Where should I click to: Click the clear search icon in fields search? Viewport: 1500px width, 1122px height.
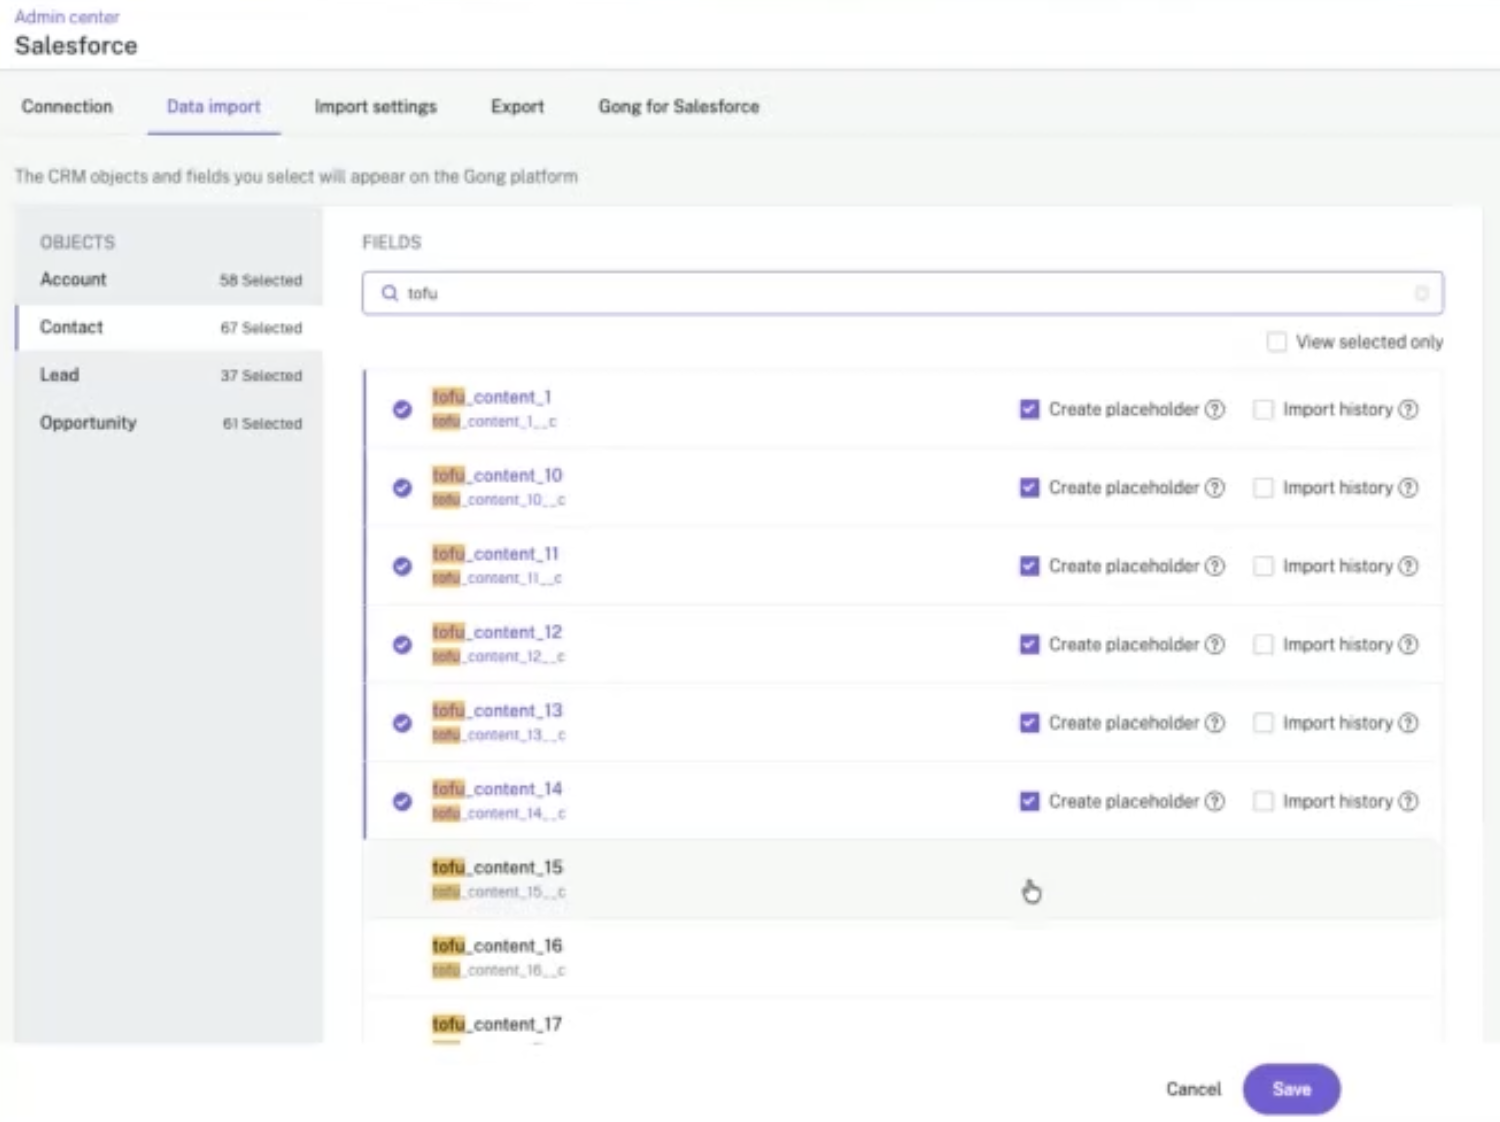click(x=1421, y=293)
